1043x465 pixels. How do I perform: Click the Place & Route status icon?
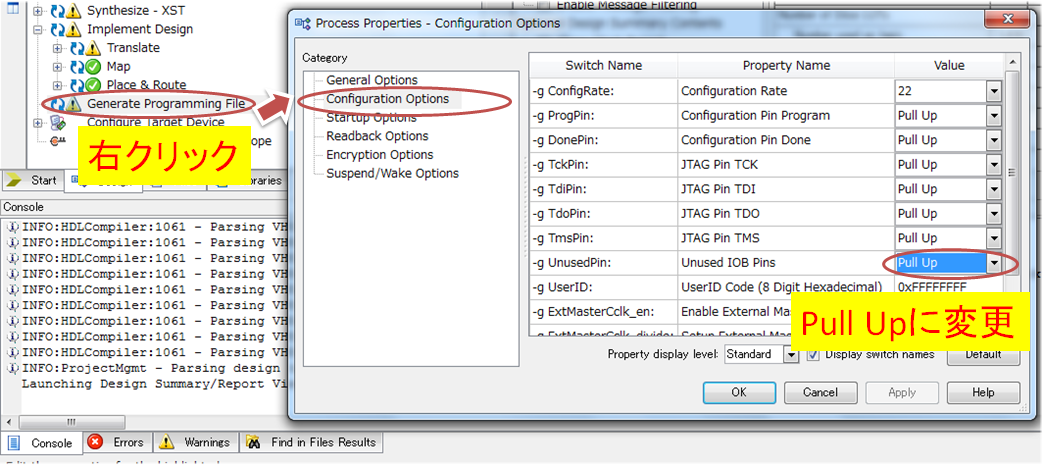(x=92, y=86)
